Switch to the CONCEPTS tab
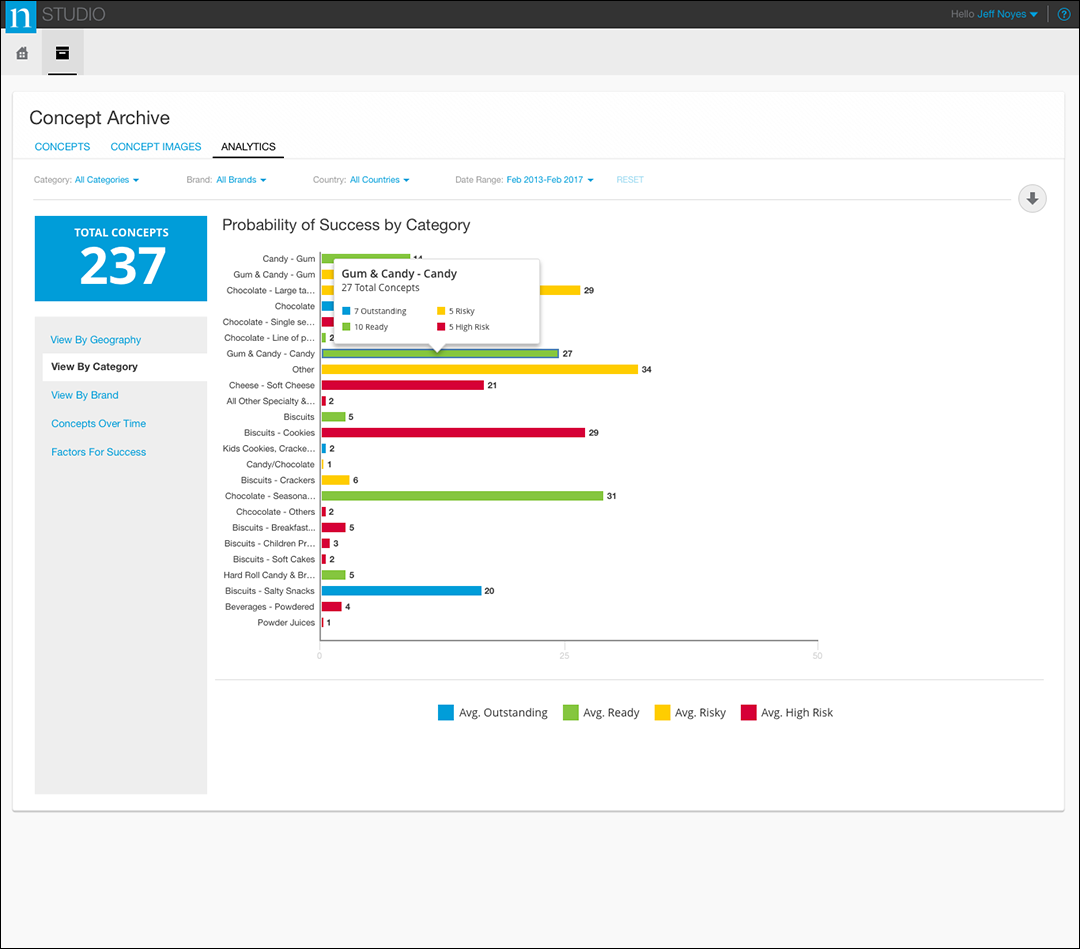1080x949 pixels. tap(62, 147)
